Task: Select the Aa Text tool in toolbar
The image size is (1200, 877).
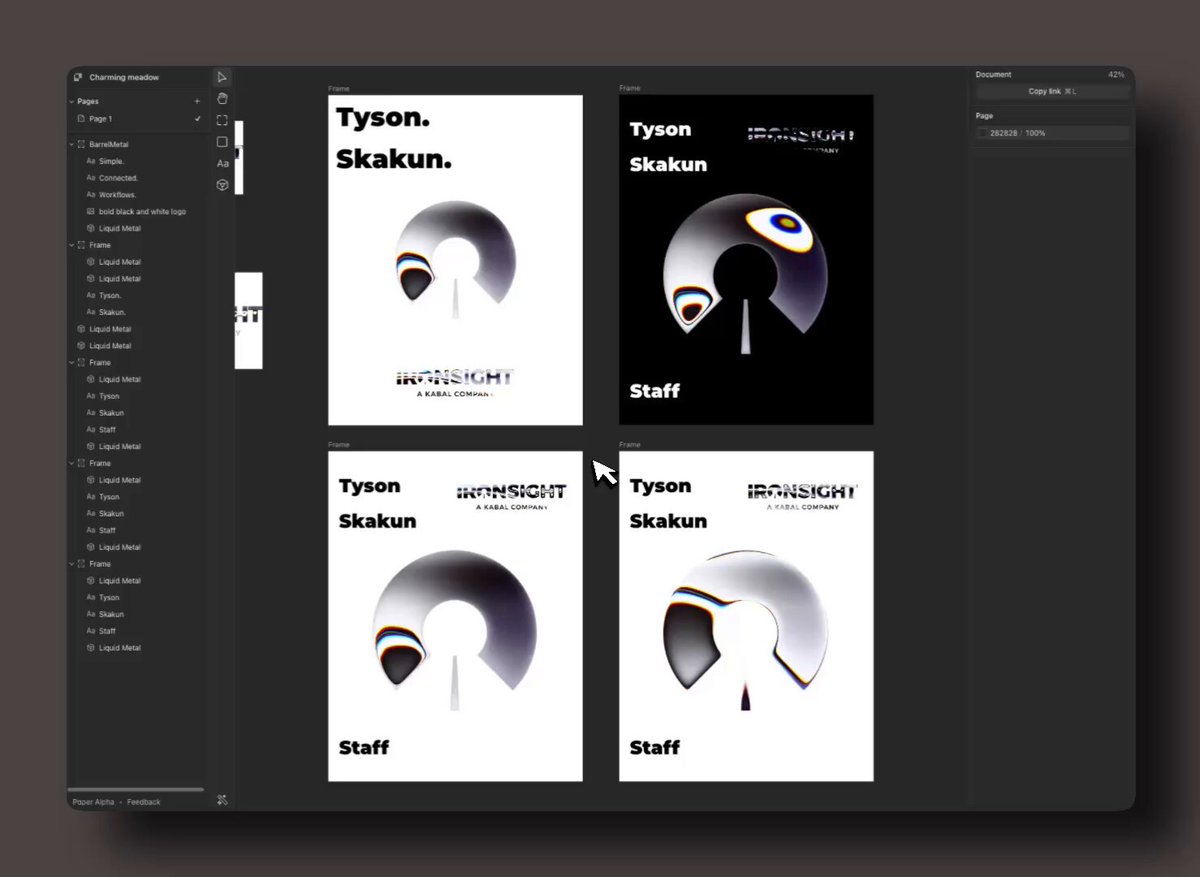Action: [222, 164]
